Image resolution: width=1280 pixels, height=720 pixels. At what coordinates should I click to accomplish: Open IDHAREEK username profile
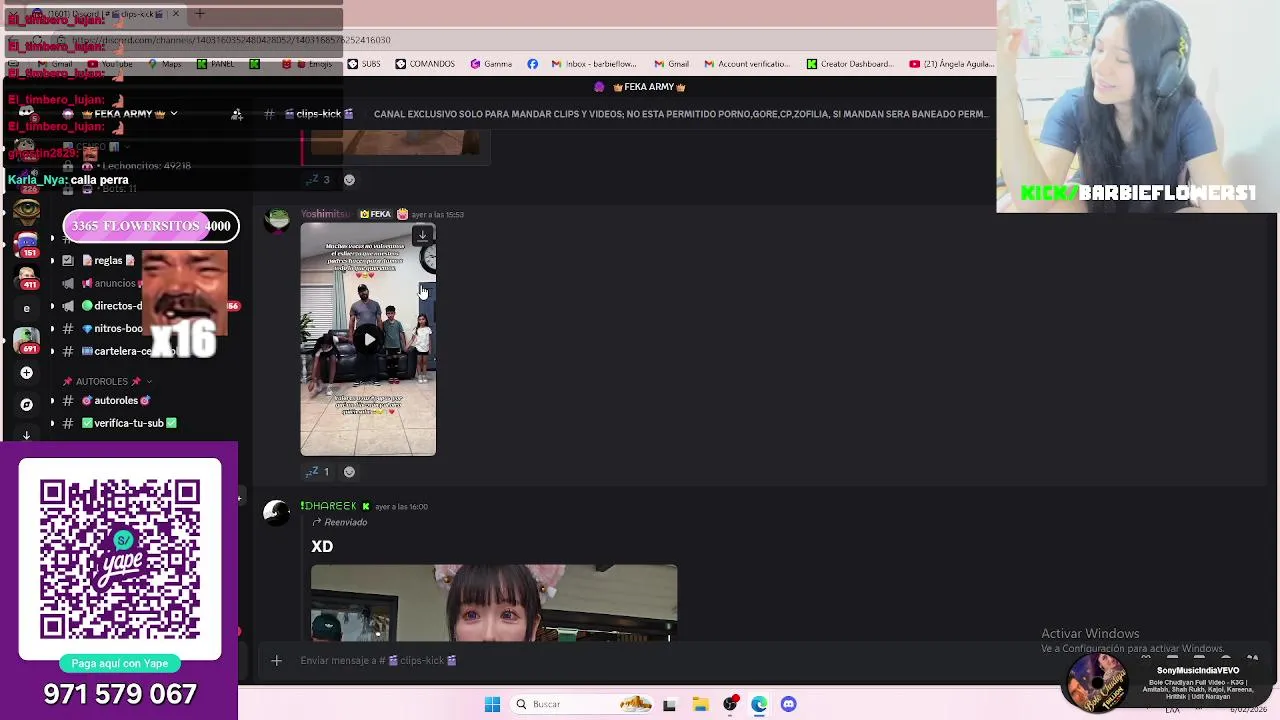(x=328, y=506)
